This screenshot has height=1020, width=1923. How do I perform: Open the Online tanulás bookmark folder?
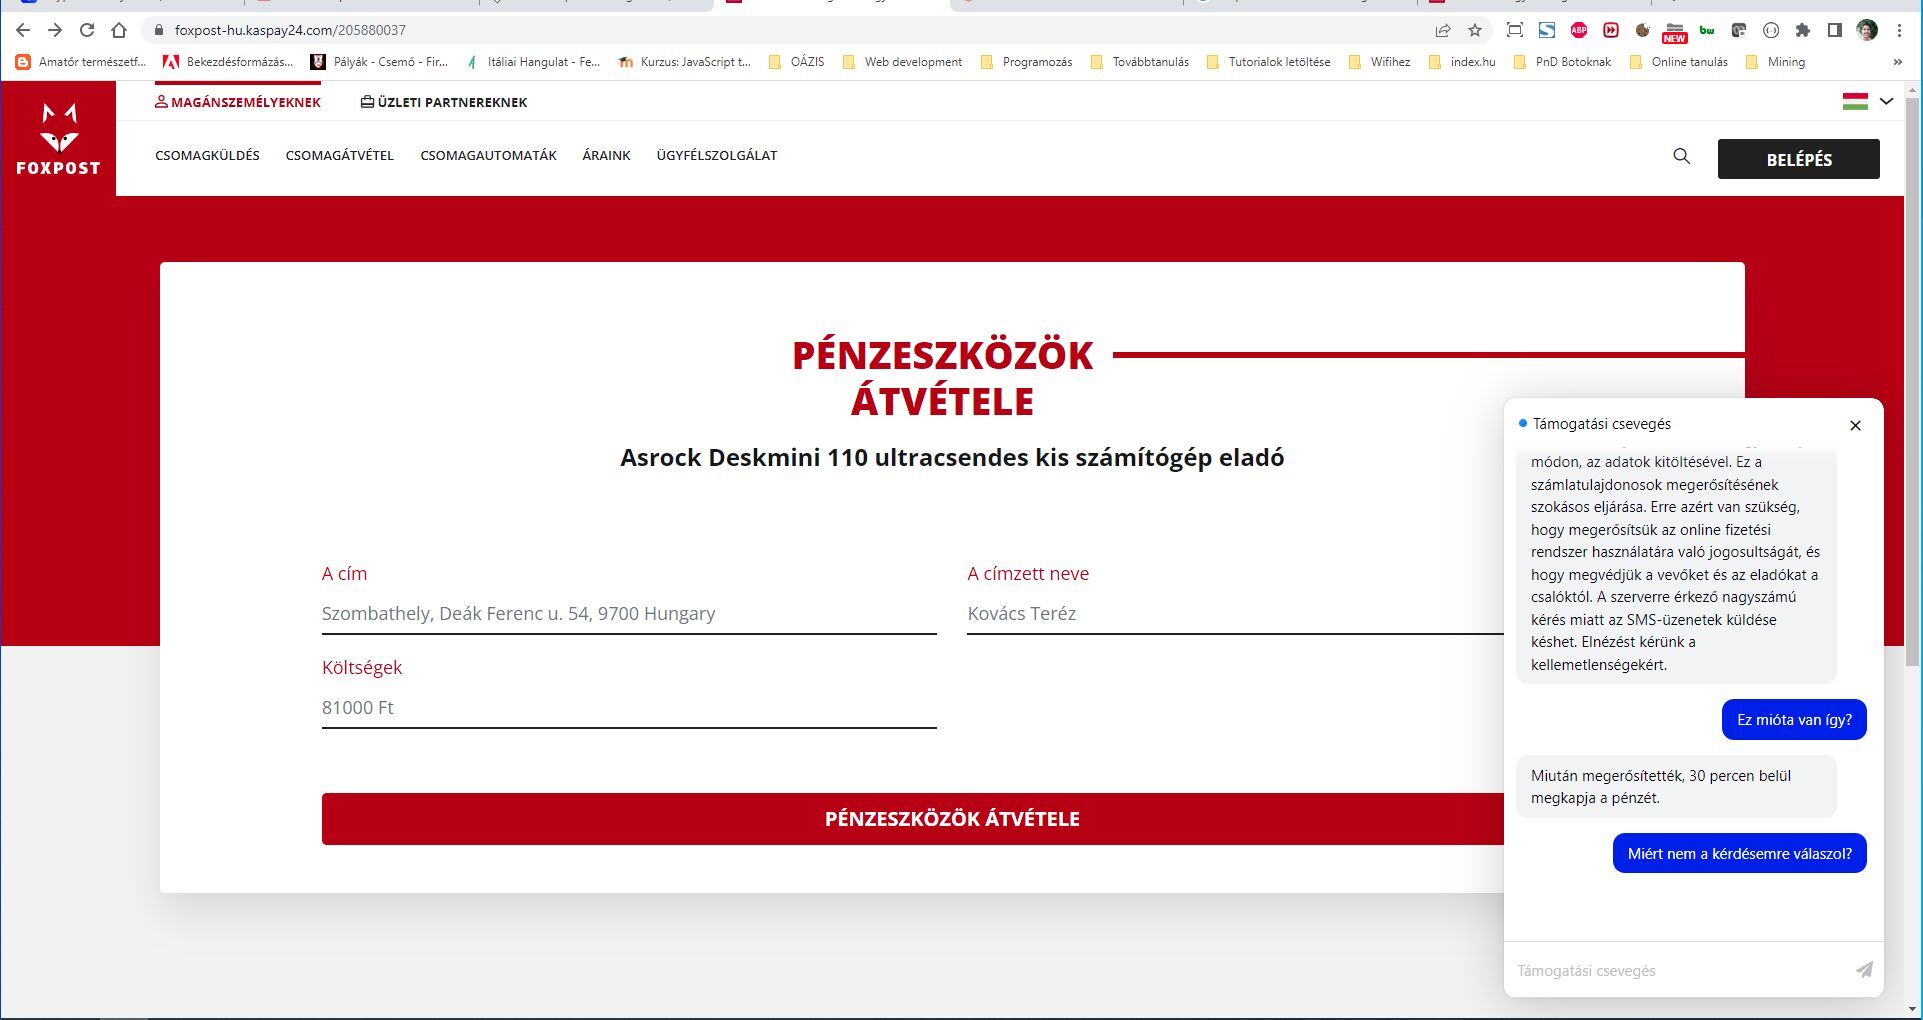point(1678,62)
